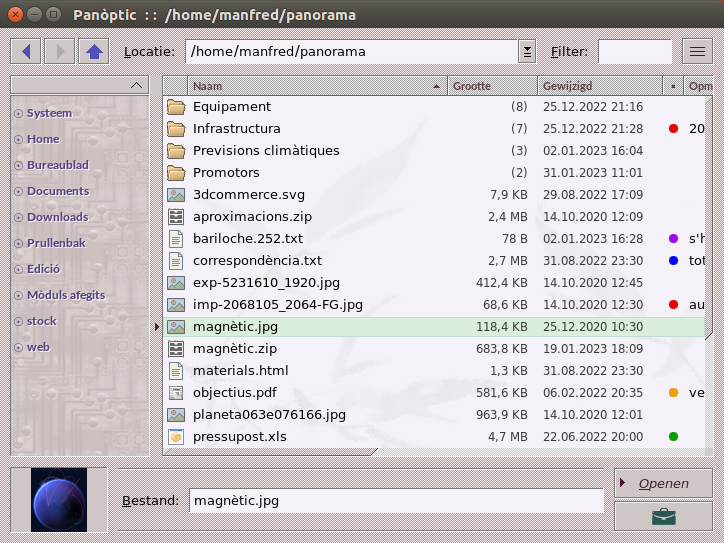Select folder name Previsions climàtiques
Viewport: 724px width, 543px height.
[x=266, y=151]
